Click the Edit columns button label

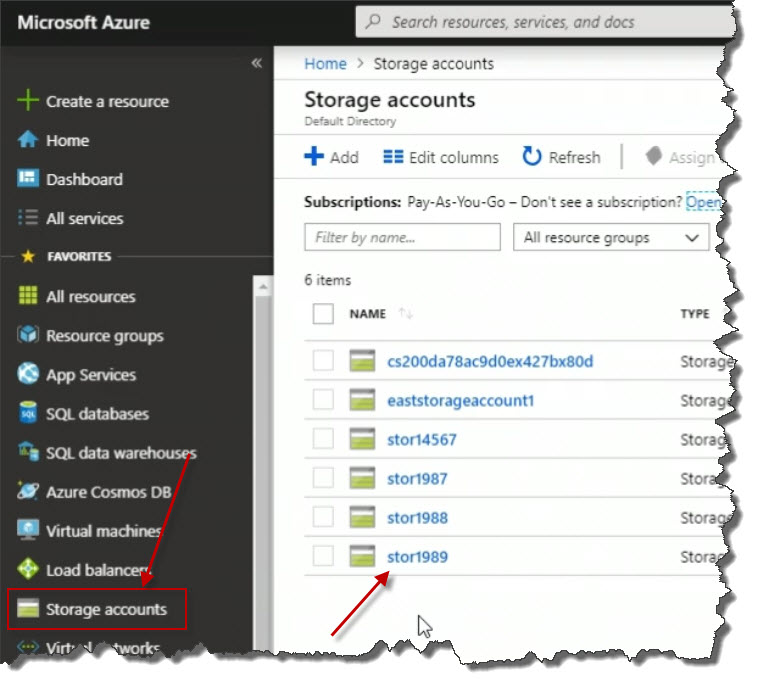click(x=454, y=157)
